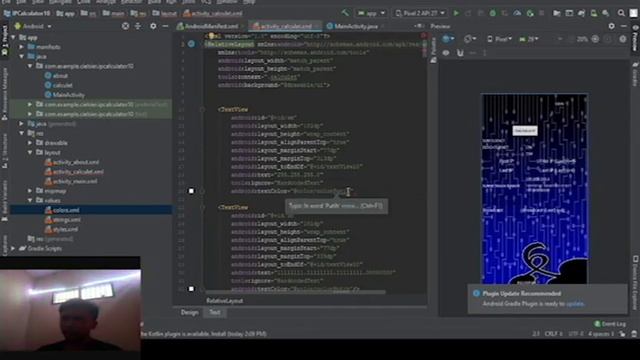Toggle the preview View Options eye icon
The width and height of the screenshot is (640, 360).
pyautogui.click(x=446, y=53)
